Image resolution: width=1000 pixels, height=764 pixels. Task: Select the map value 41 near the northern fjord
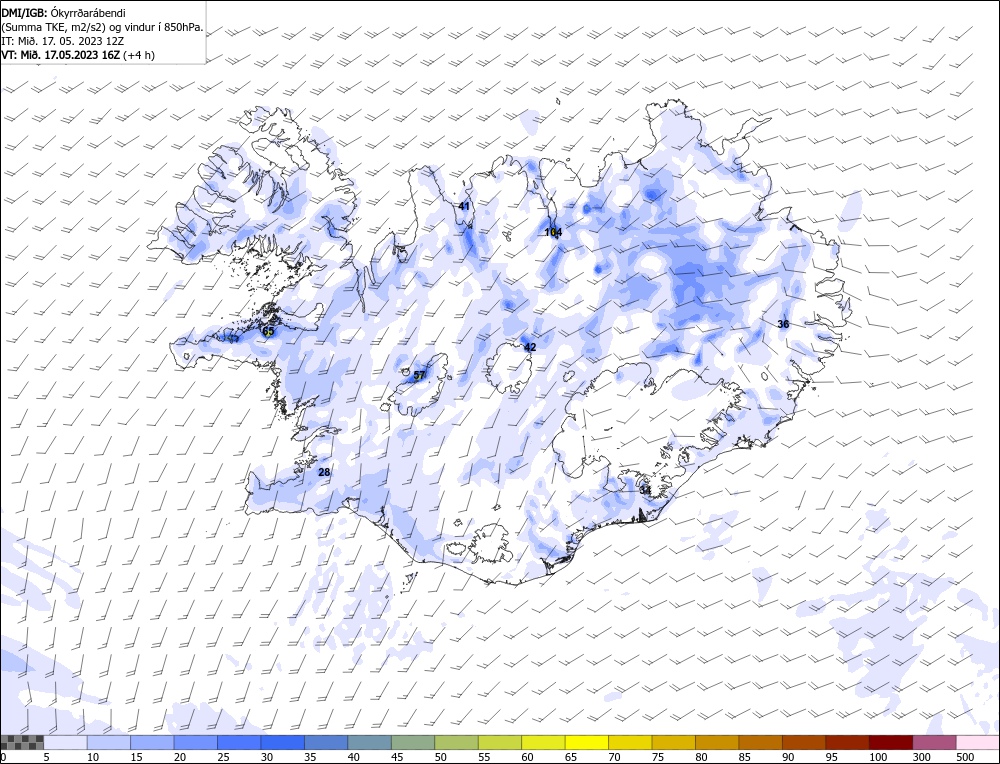point(464,206)
